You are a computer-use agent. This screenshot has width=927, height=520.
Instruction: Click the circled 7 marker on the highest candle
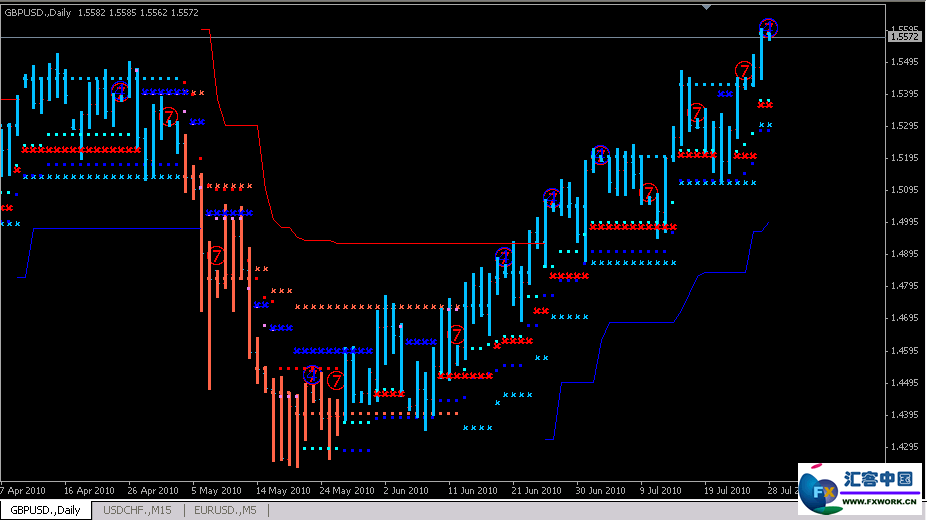coord(768,27)
